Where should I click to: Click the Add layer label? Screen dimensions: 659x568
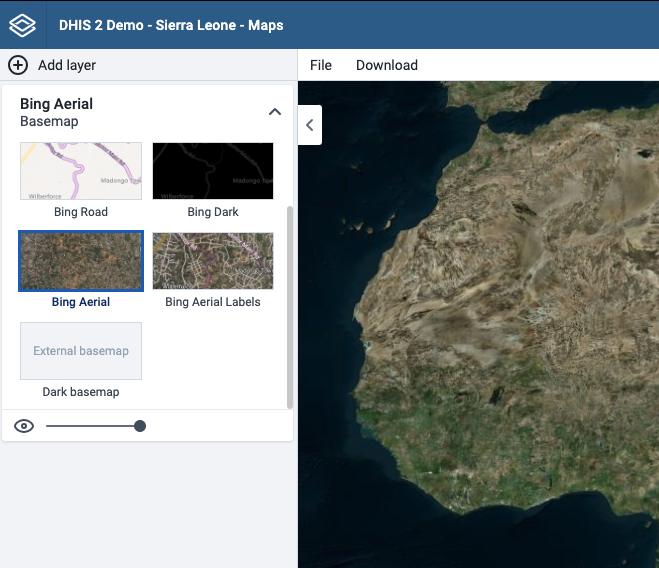pyautogui.click(x=67, y=65)
